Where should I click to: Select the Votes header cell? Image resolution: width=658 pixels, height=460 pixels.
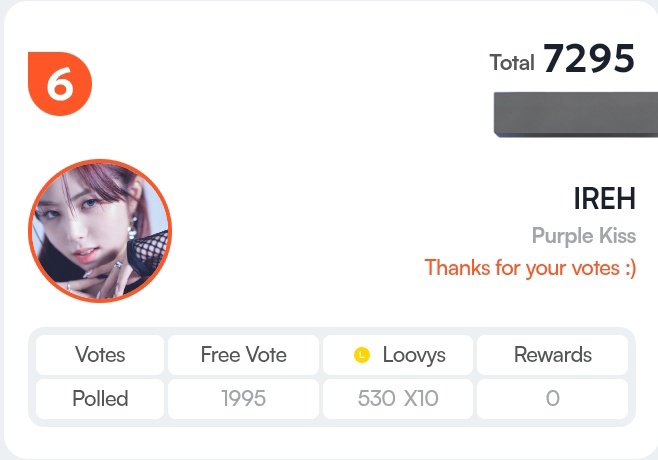pos(100,355)
